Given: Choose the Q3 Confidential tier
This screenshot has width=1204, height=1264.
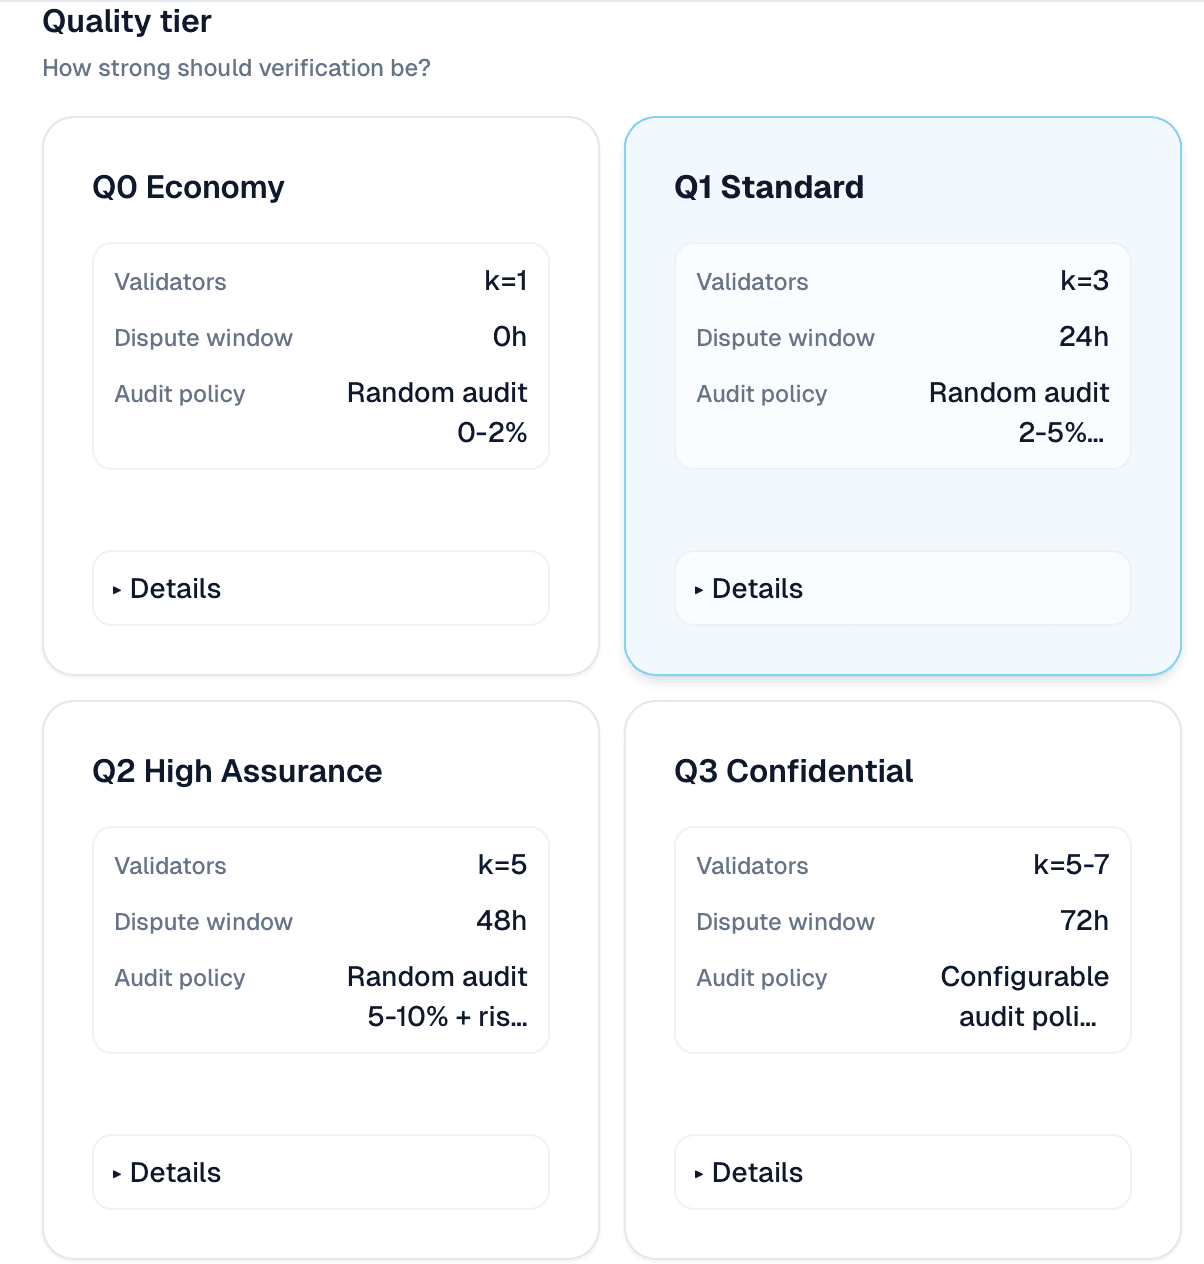Looking at the screenshot, I should click(x=793, y=771).
